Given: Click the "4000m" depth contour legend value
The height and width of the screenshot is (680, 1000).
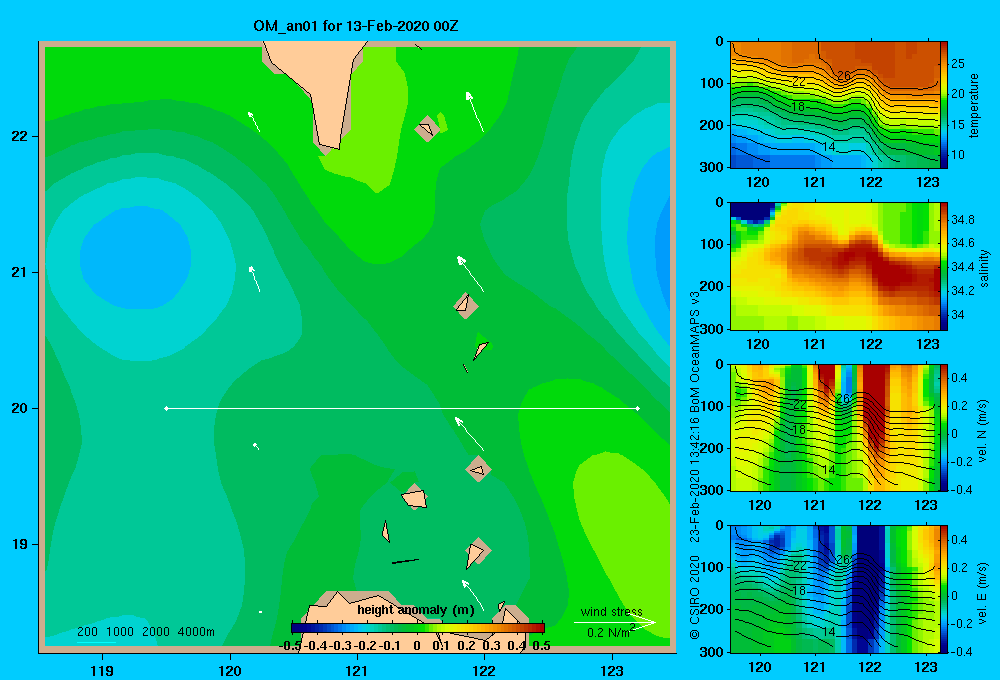Looking at the screenshot, I should tap(196, 632).
